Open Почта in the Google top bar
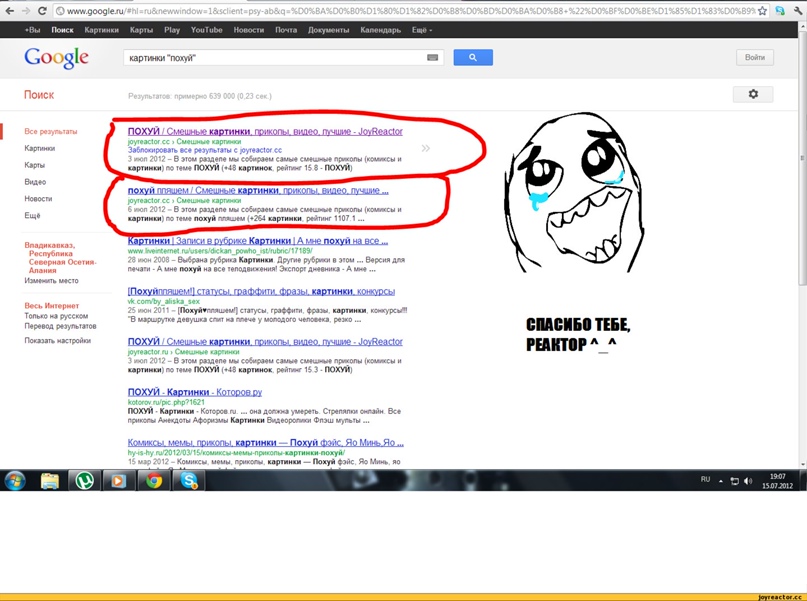807x601 pixels. point(286,30)
